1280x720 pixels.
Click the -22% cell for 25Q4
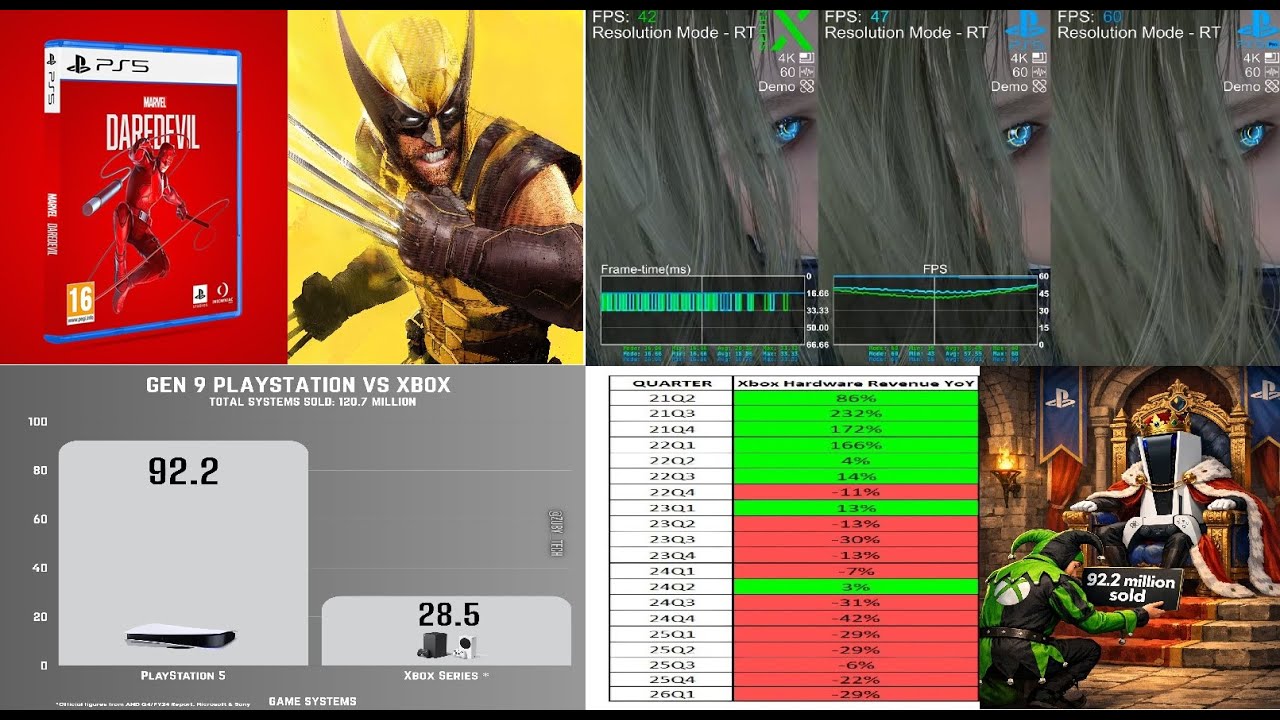[856, 681]
